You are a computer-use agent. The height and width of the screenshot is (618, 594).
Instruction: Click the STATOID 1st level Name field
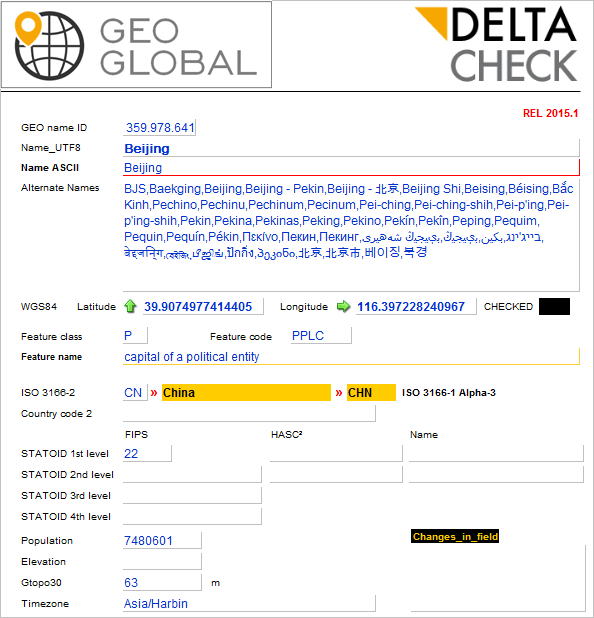tap(496, 453)
